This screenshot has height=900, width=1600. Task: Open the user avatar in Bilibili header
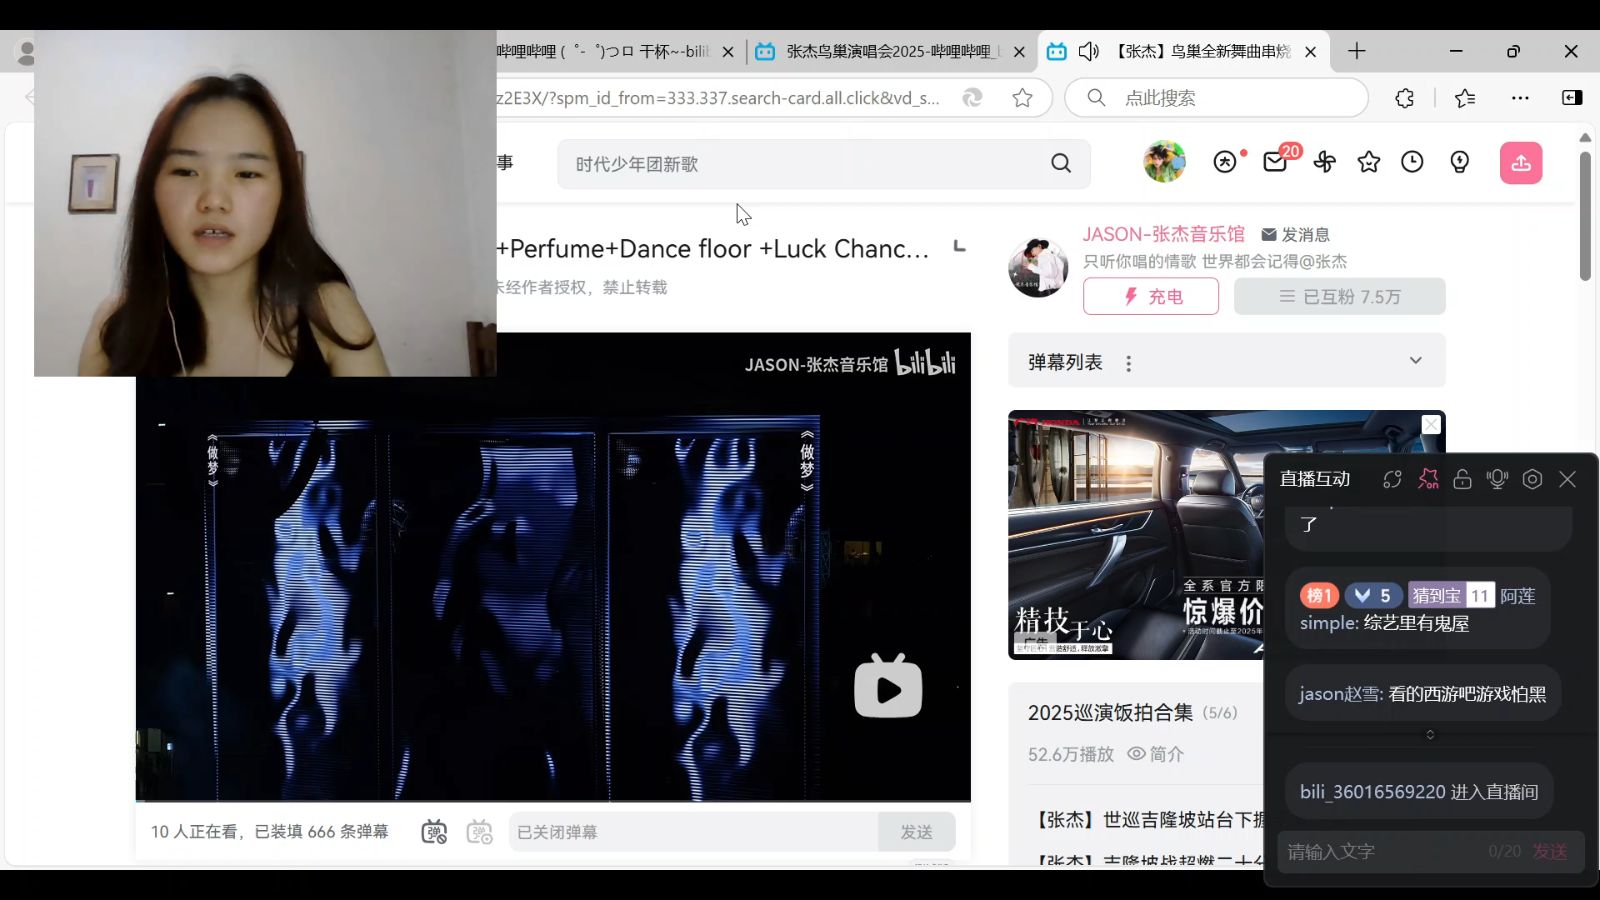(x=1164, y=162)
